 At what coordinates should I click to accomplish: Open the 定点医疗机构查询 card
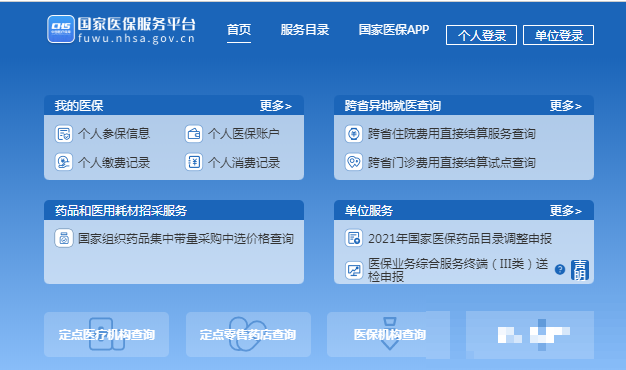click(107, 334)
